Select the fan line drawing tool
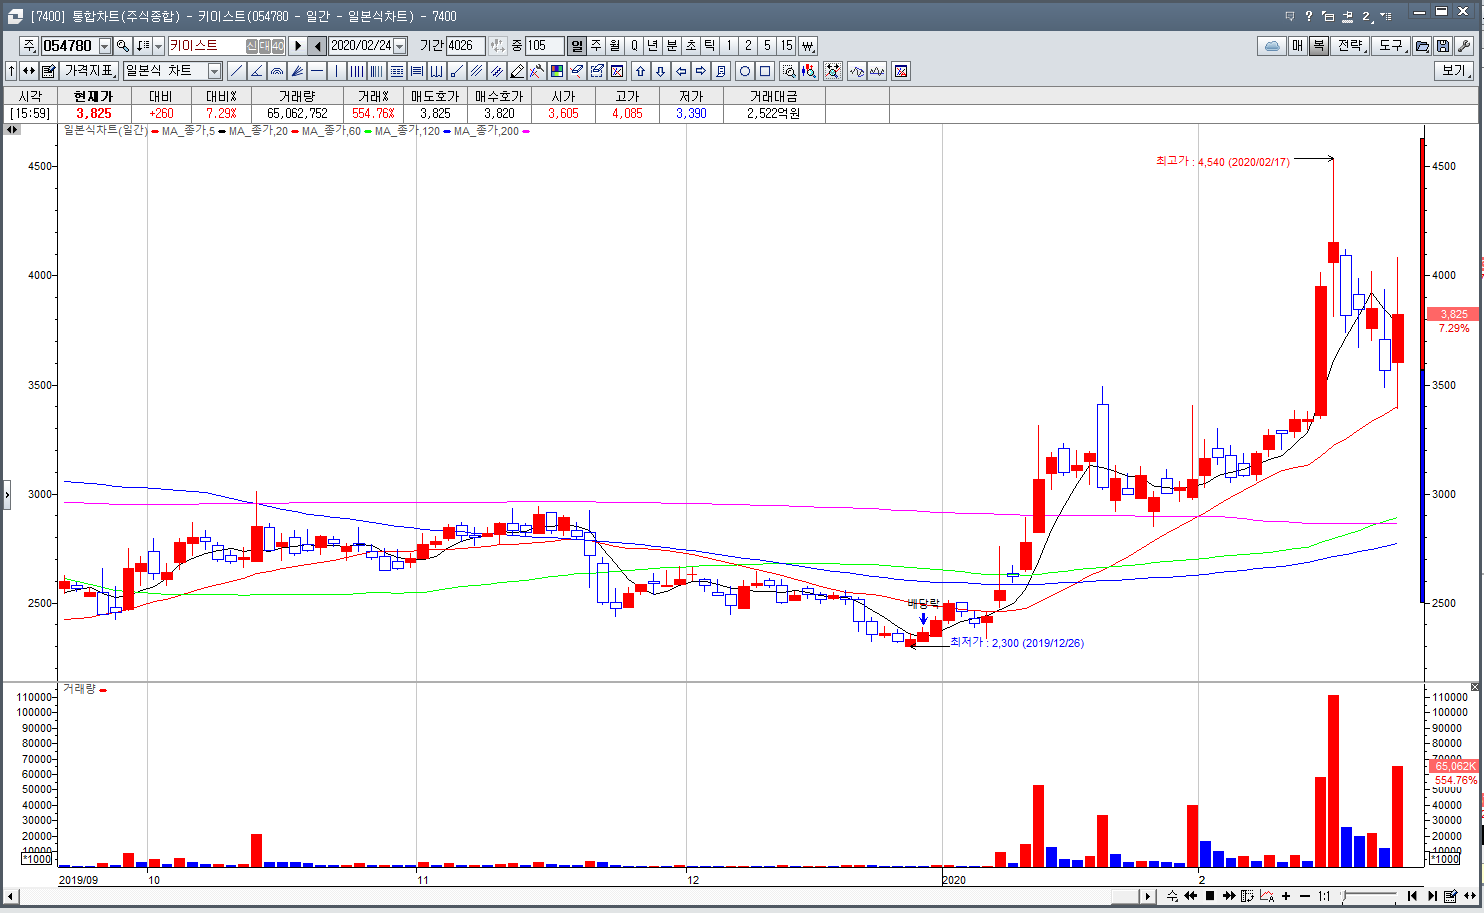The height and width of the screenshot is (913, 1484). [297, 71]
